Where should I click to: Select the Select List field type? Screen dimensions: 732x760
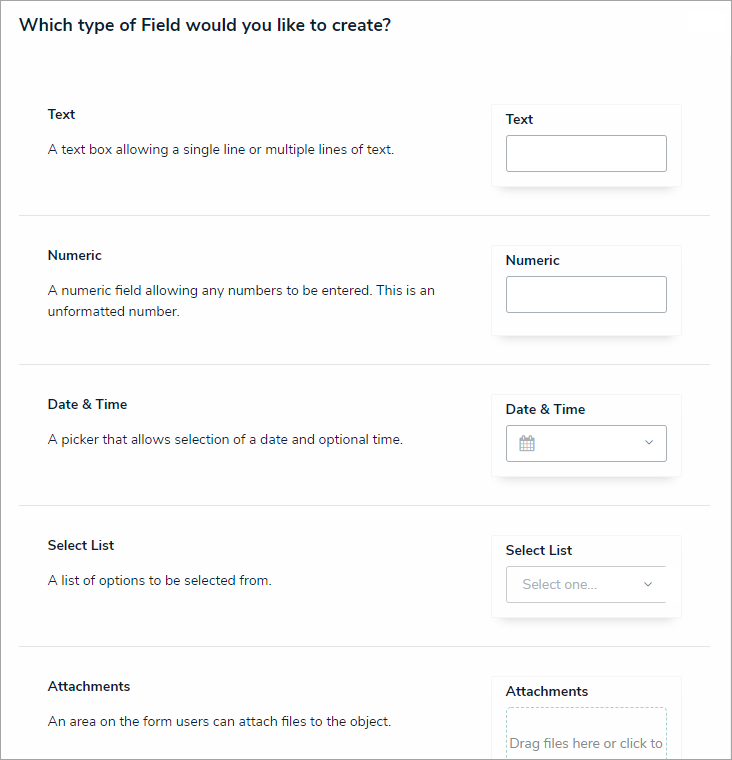tap(81, 545)
